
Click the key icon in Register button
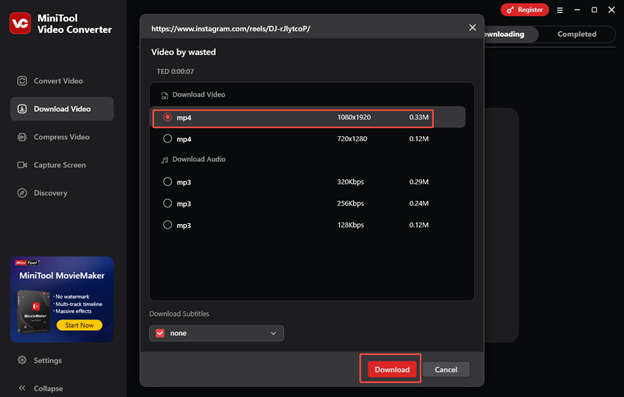[x=510, y=10]
